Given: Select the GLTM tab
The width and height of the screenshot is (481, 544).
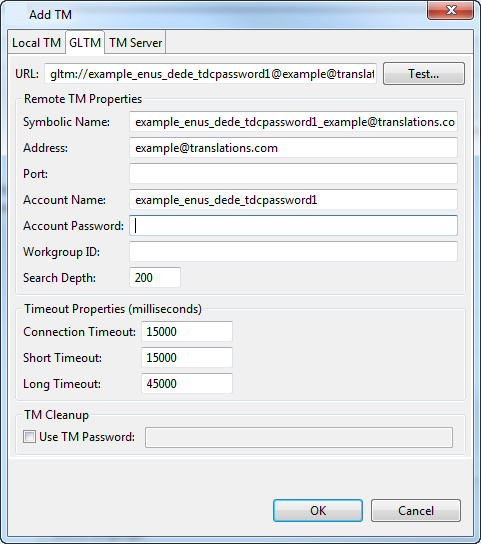Looking at the screenshot, I should pos(85,42).
